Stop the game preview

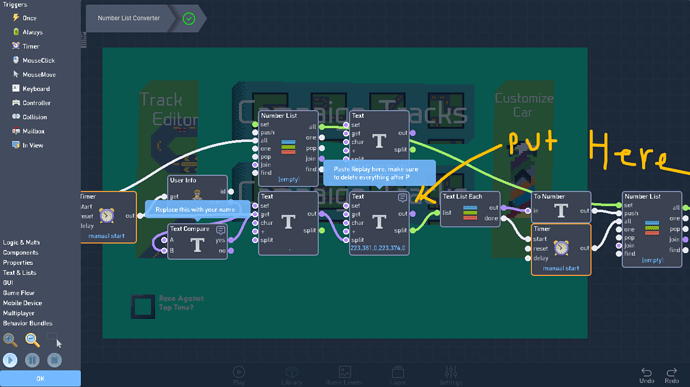point(55,360)
